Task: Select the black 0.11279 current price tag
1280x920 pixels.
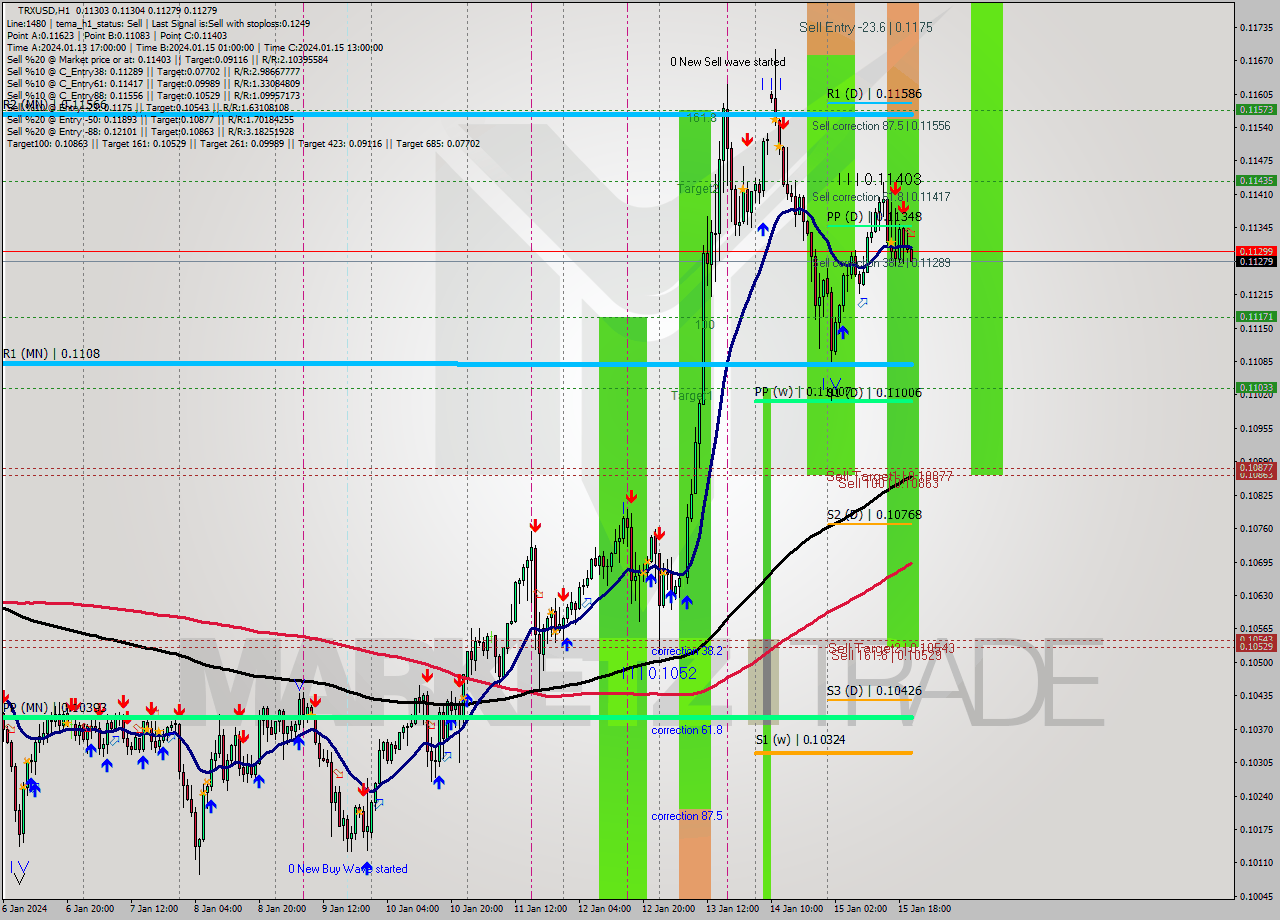Action: pos(1255,261)
